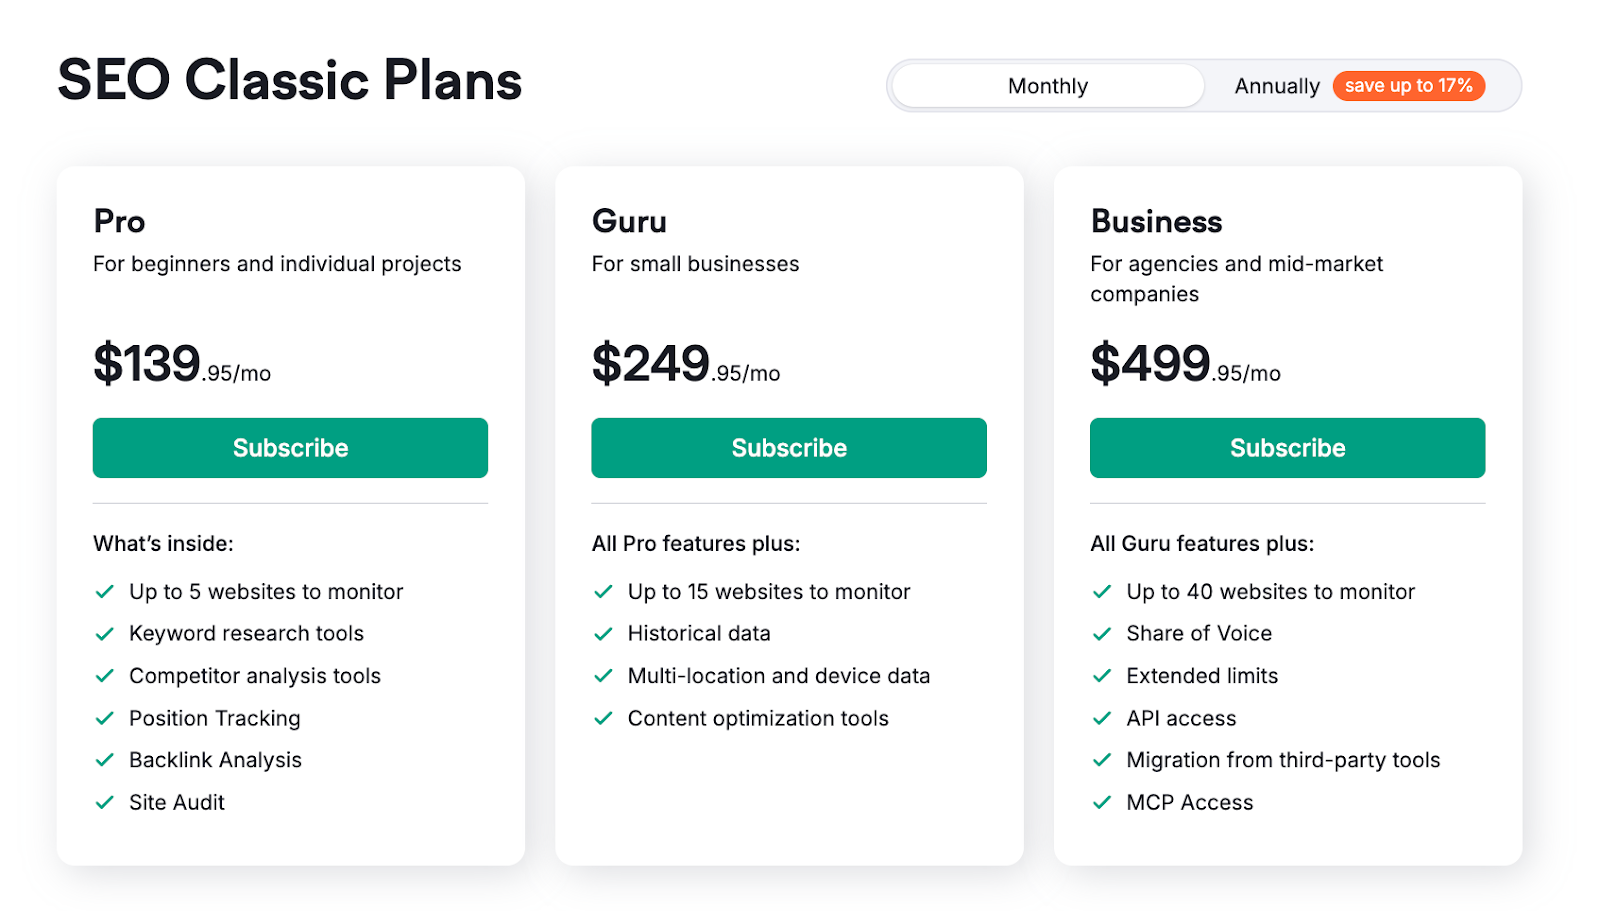This screenshot has width=1600, height=911.
Task: Click the checkmark beside Historical data
Action: pyautogui.click(x=604, y=633)
